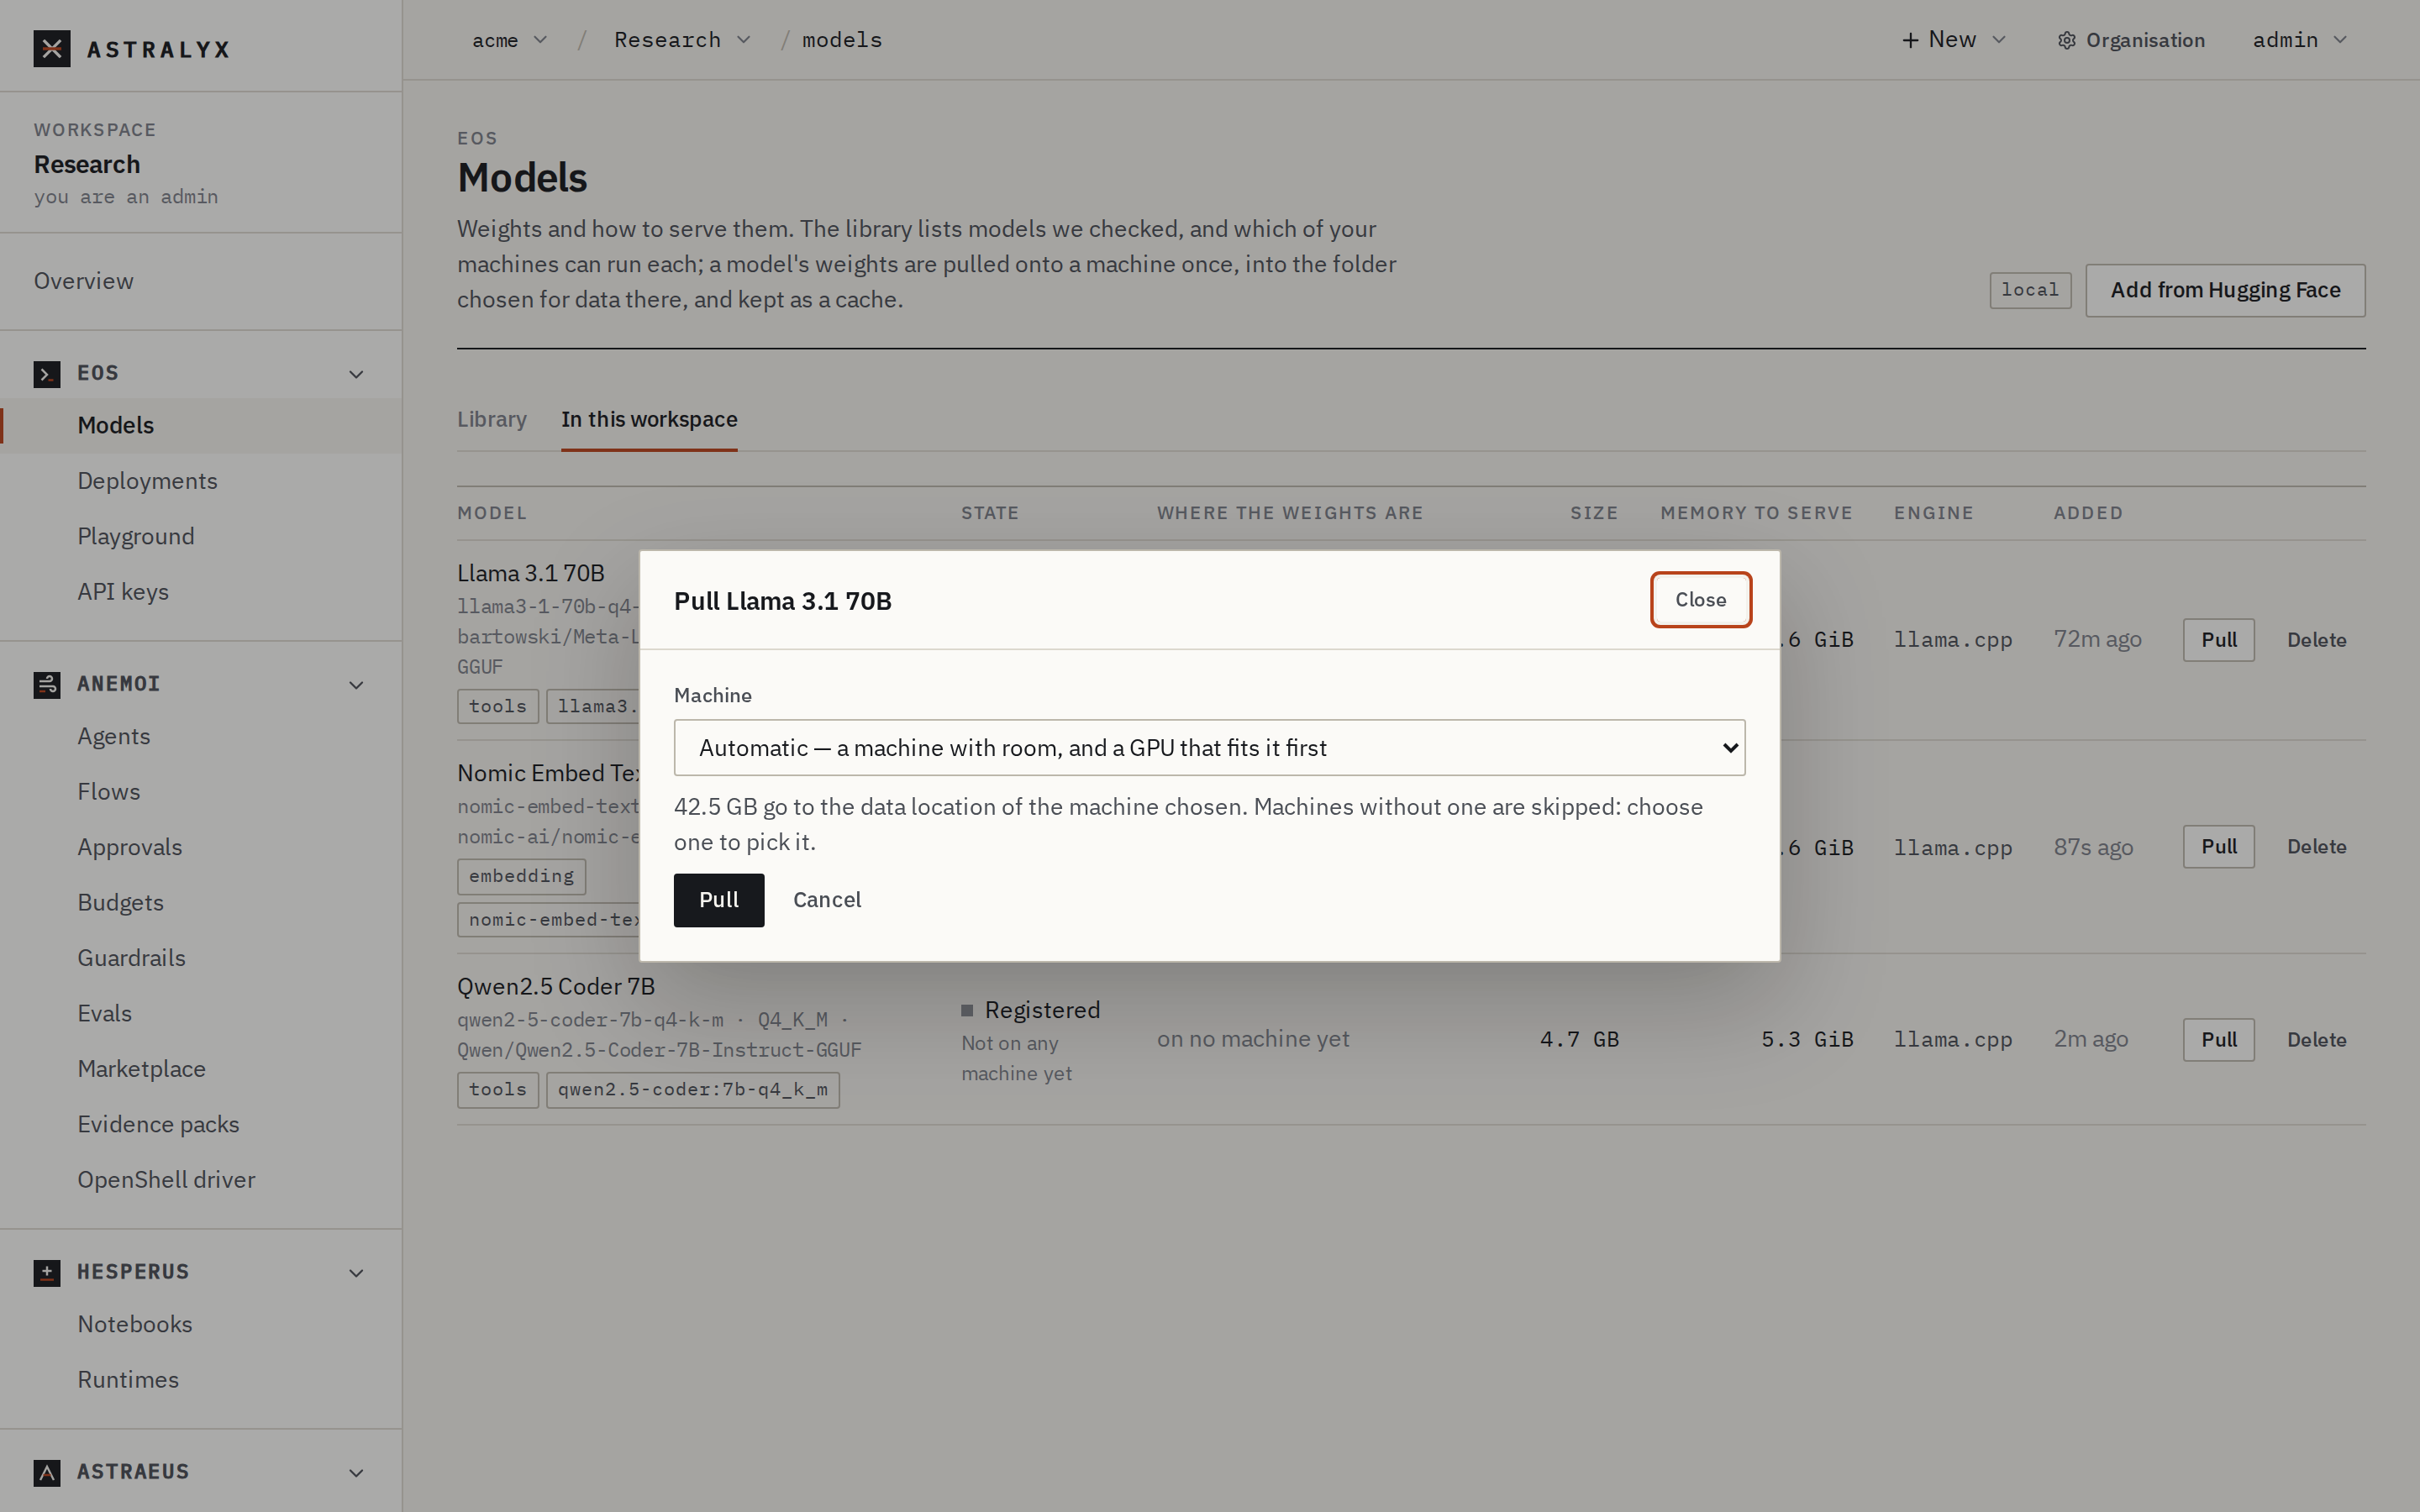Viewport: 2420px width, 1512px height.
Task: Pull the Qwen2.5 Coder 7B model
Action: (2218, 1040)
